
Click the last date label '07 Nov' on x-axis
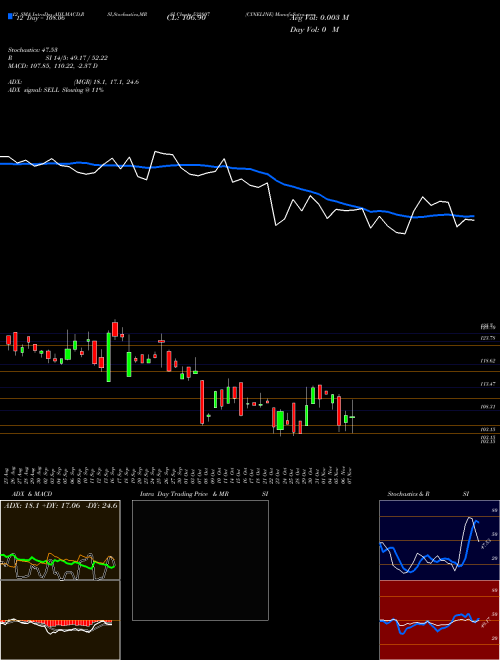(351, 474)
